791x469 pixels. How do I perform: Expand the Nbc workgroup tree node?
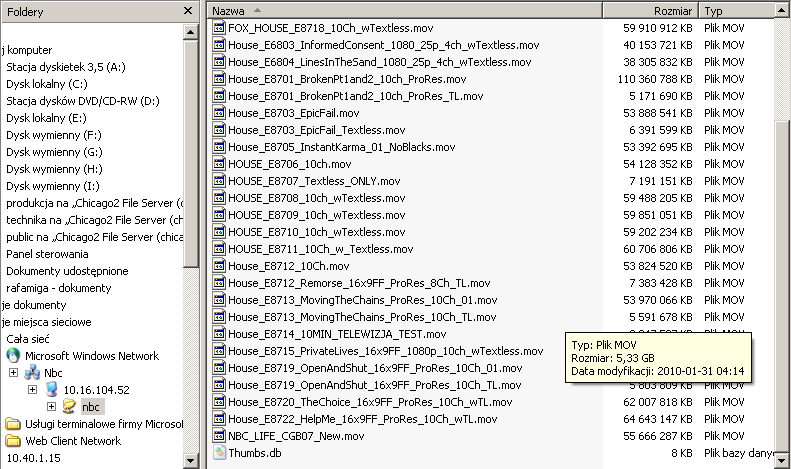[x=14, y=373]
